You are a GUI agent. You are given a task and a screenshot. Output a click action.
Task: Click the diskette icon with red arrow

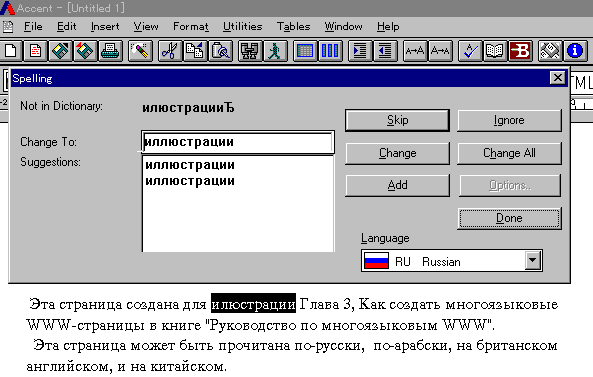click(x=85, y=51)
